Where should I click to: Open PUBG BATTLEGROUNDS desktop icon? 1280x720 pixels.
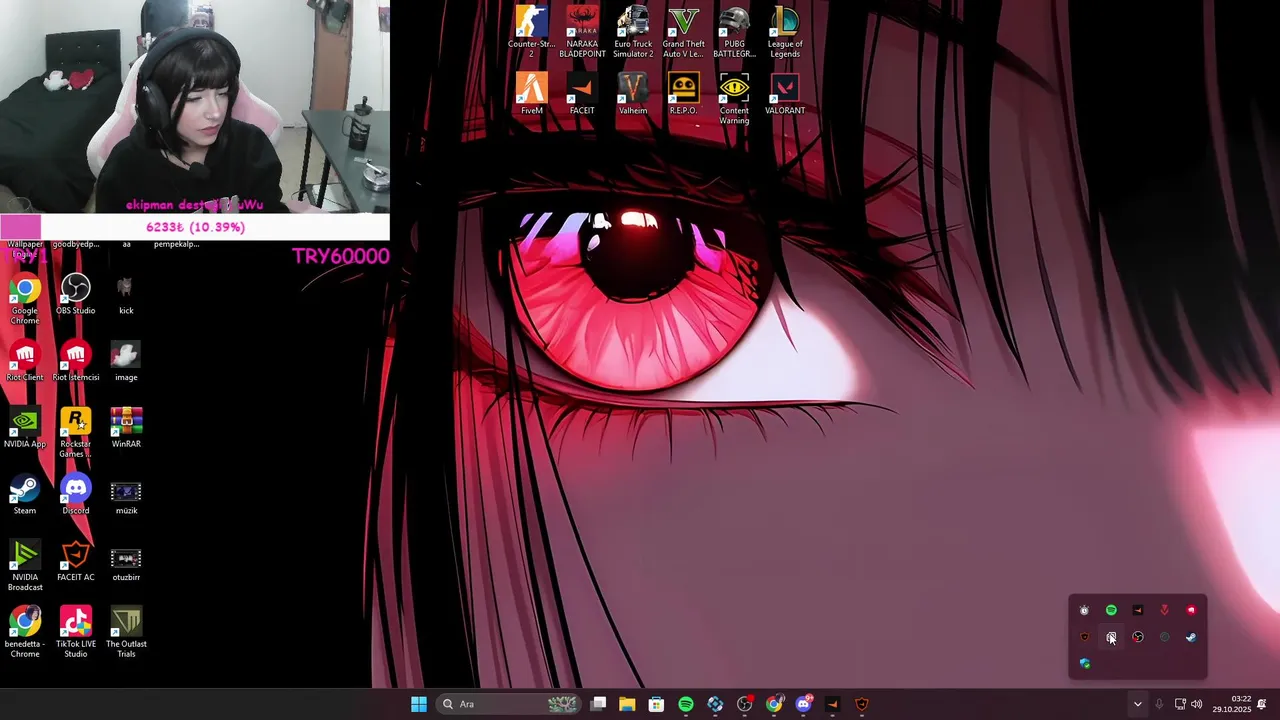[x=734, y=32]
